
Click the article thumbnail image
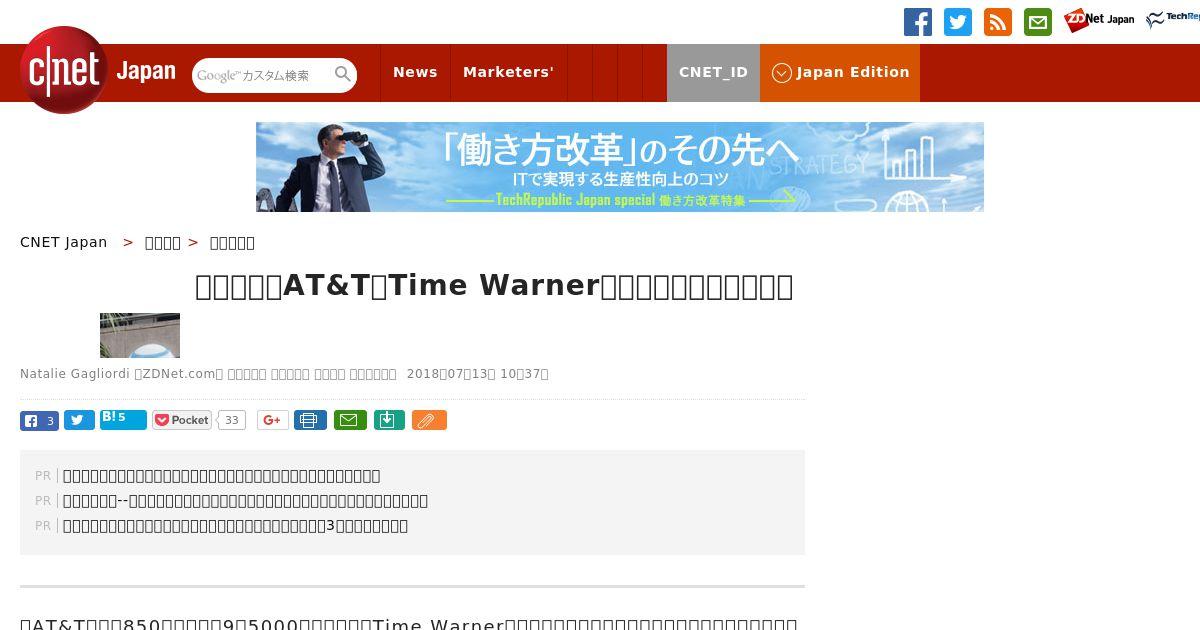point(140,335)
